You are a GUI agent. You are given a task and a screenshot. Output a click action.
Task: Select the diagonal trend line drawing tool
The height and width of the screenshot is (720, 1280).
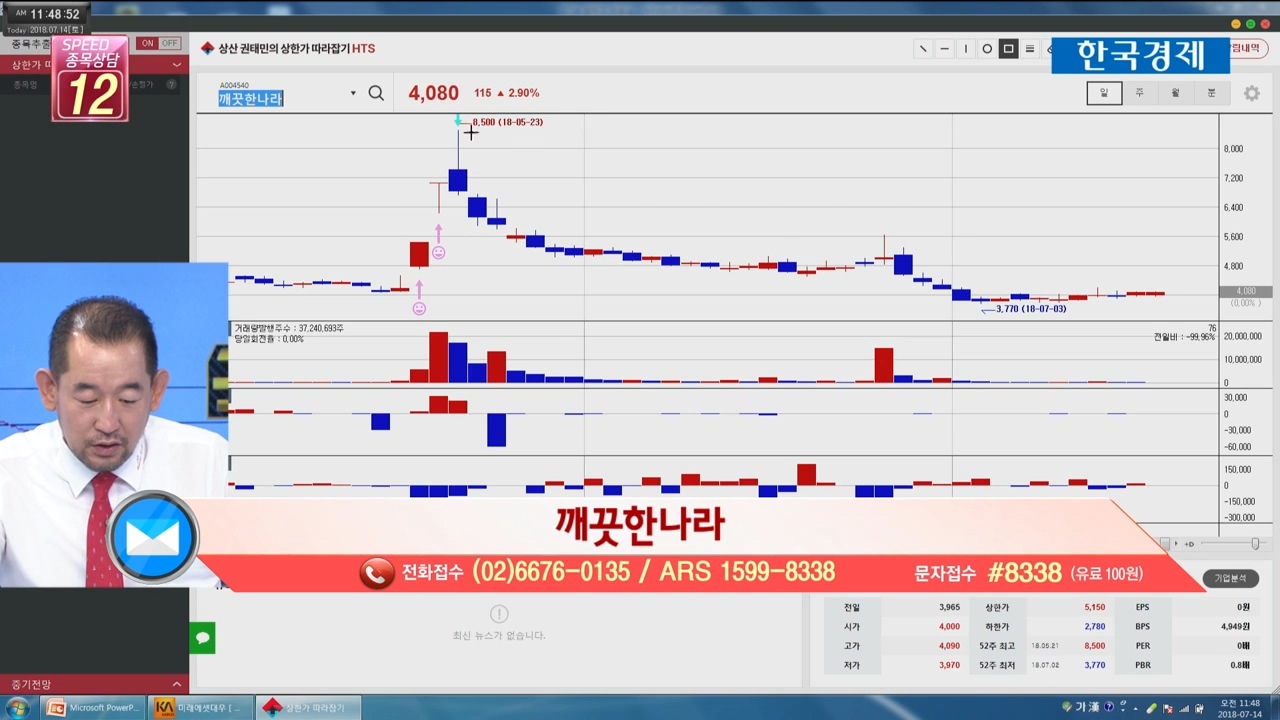pyautogui.click(x=922, y=49)
